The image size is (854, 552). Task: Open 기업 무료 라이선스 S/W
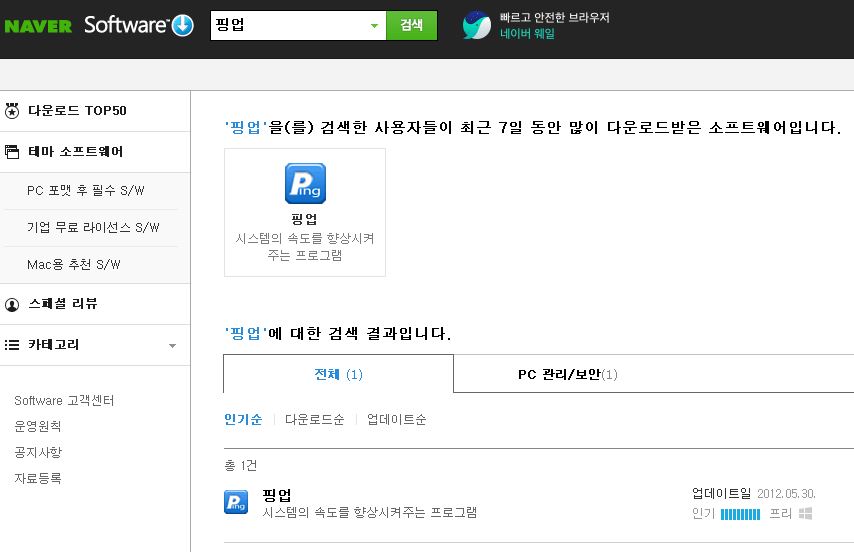[x=93, y=228]
